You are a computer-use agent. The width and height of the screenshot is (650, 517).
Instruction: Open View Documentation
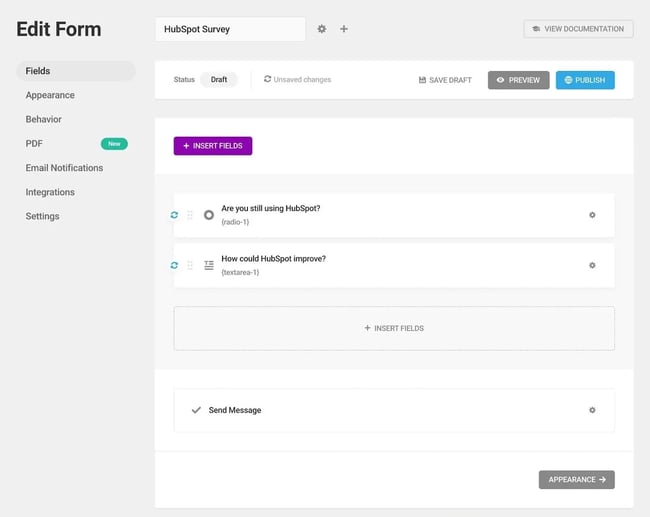(578, 29)
